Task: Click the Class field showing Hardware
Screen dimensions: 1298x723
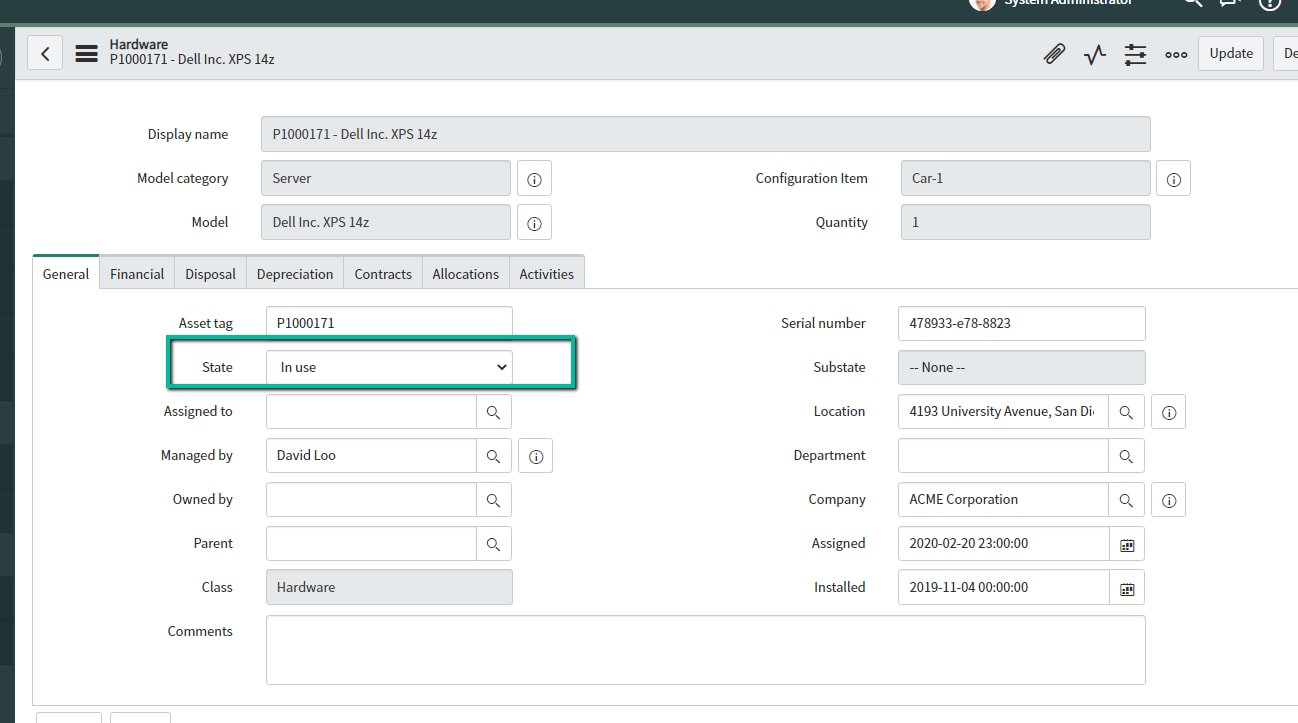Action: tap(389, 588)
